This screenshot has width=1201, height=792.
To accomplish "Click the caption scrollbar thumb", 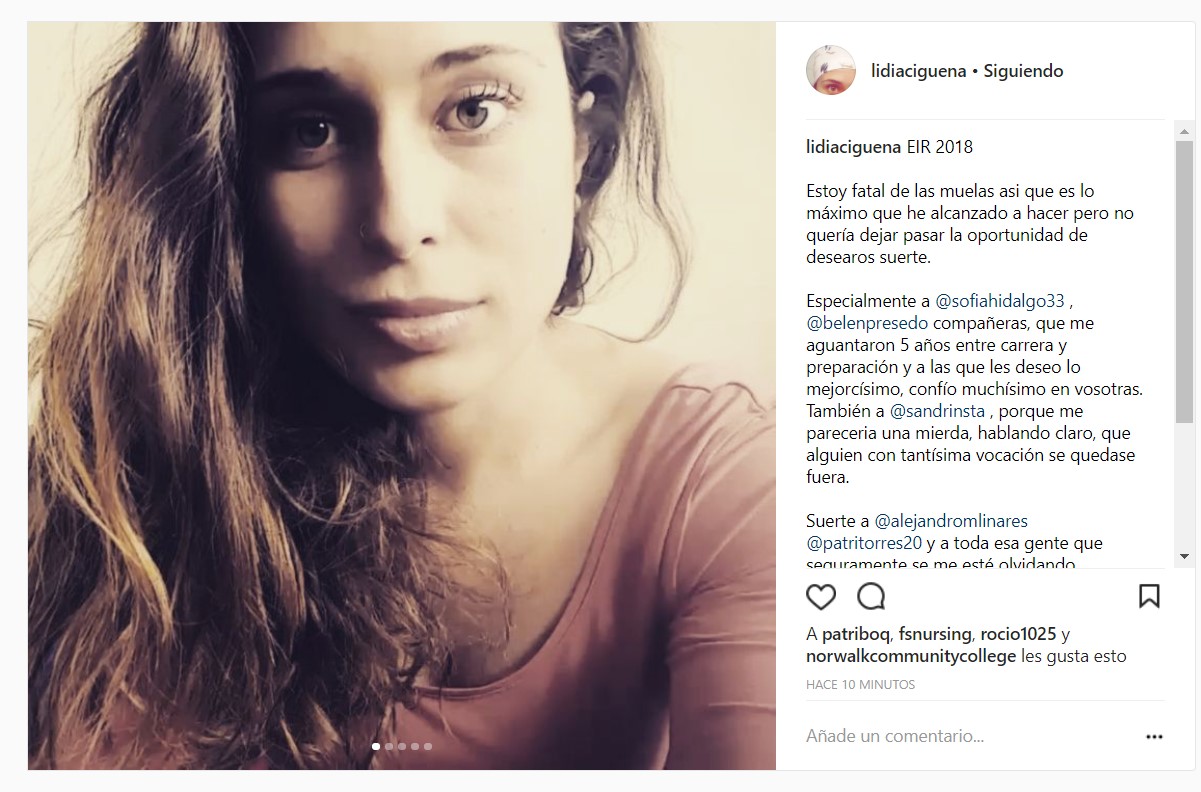I will coord(1184,280).
